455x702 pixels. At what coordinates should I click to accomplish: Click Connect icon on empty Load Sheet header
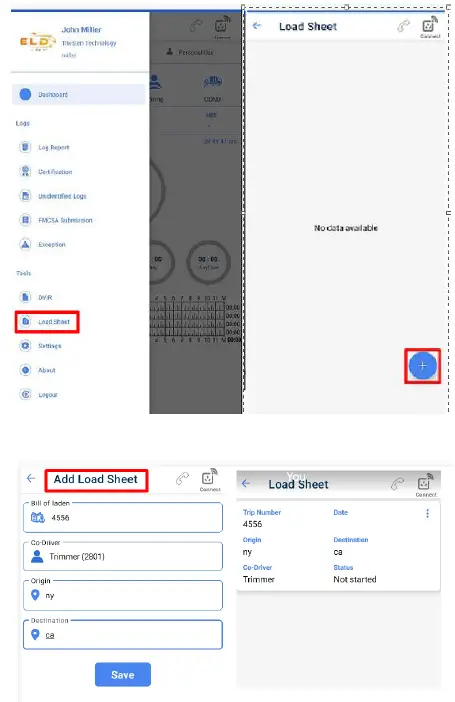click(429, 27)
